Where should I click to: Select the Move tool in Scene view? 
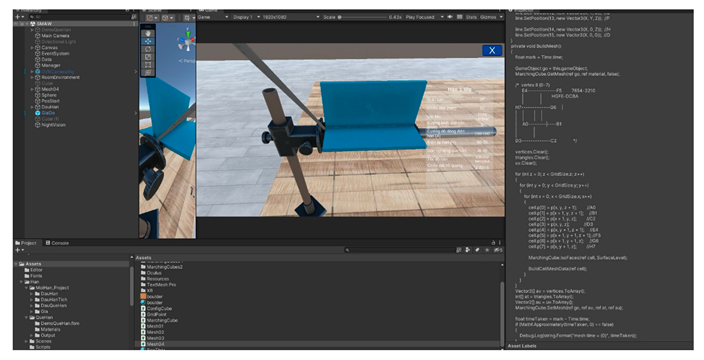point(148,41)
